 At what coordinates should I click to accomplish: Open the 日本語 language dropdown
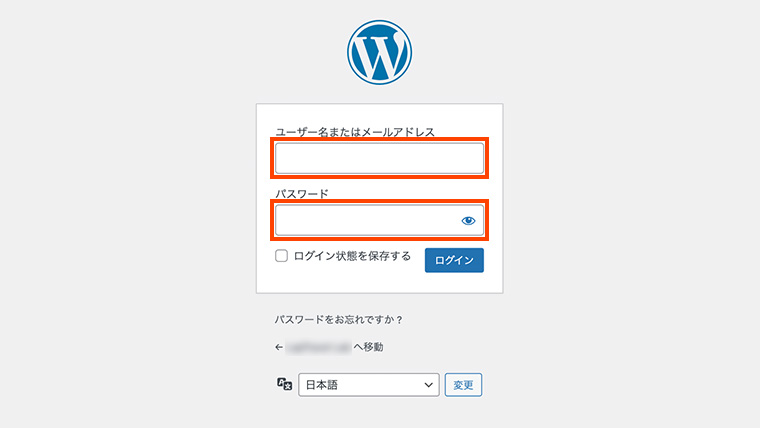tap(369, 384)
